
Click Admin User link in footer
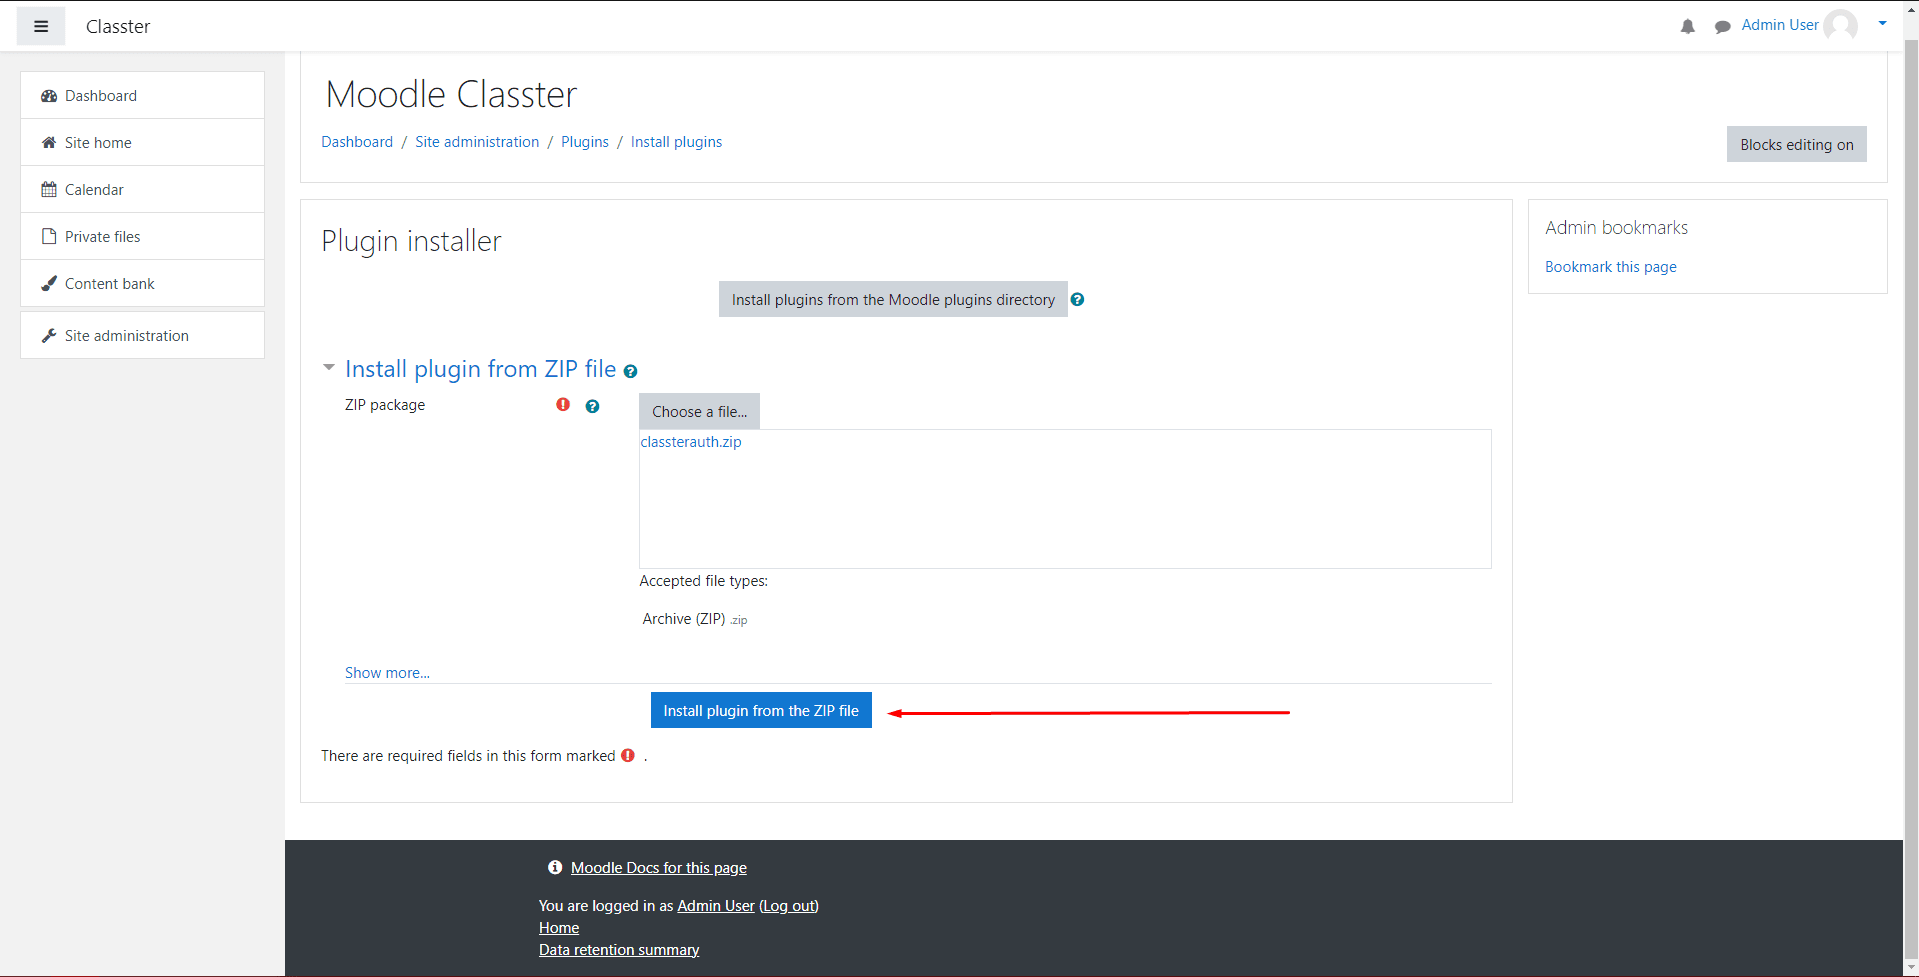coord(716,906)
